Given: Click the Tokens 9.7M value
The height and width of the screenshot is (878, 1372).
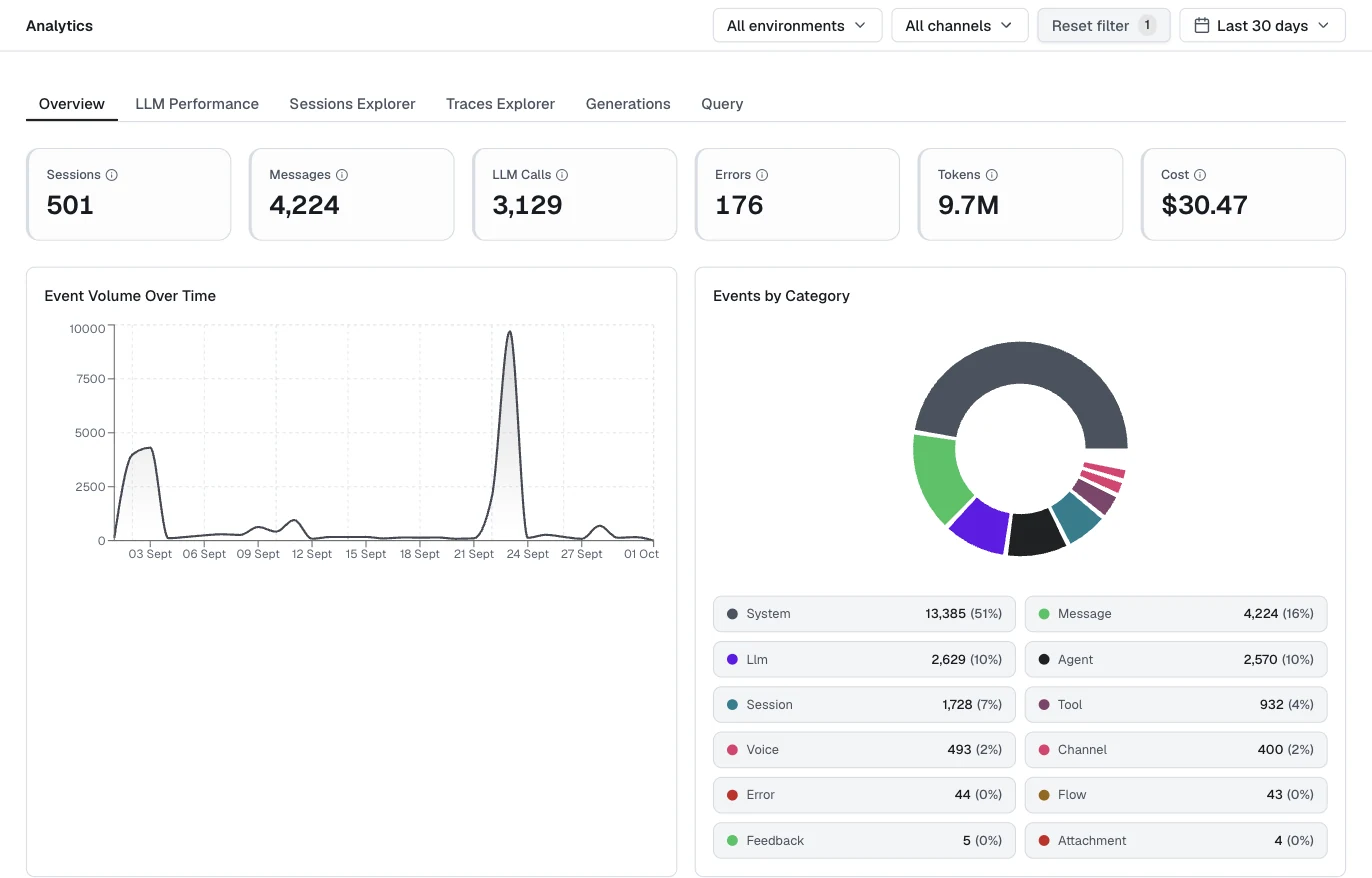Looking at the screenshot, I should pyautogui.click(x=968, y=205).
